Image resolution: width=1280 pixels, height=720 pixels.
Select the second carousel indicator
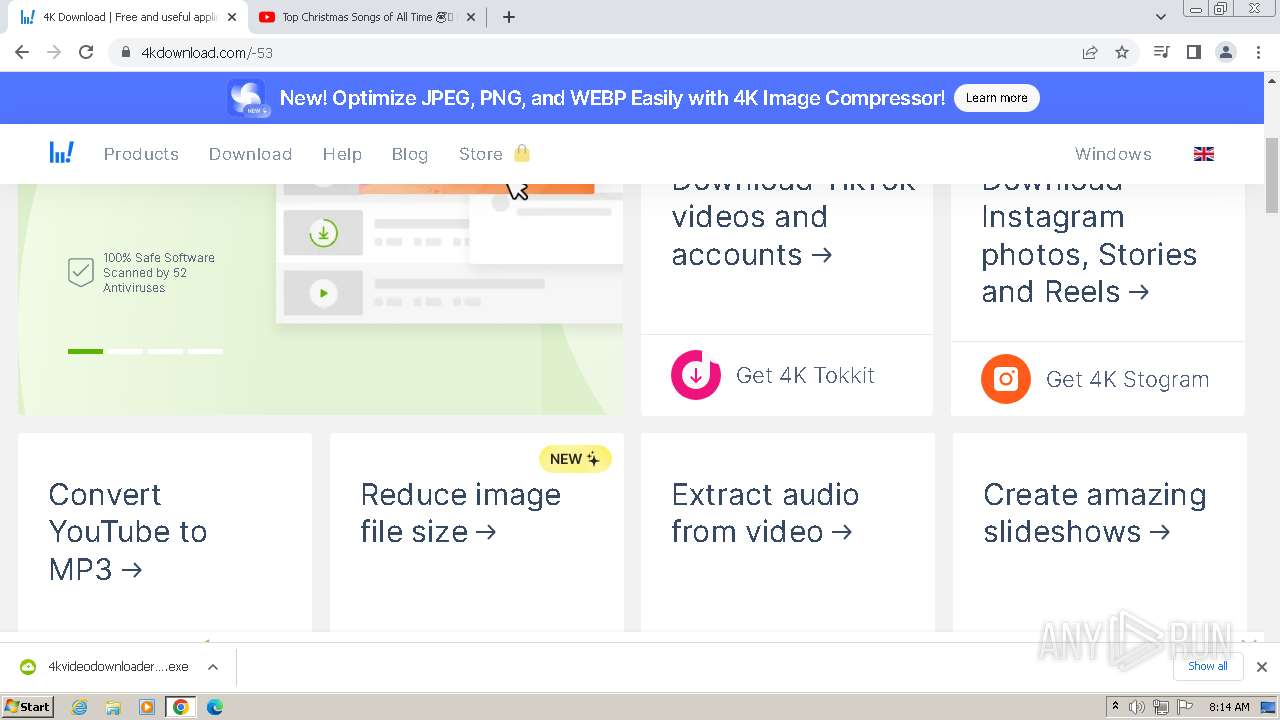125,351
